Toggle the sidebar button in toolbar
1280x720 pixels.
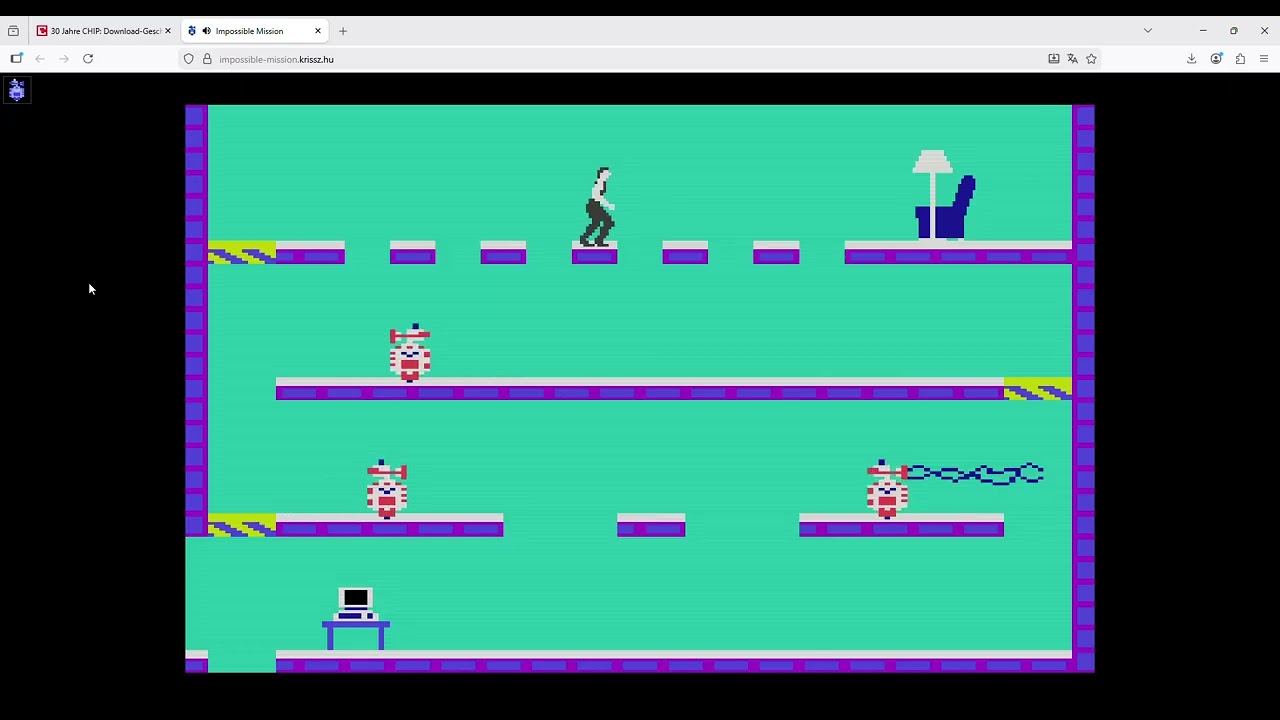click(x=16, y=59)
